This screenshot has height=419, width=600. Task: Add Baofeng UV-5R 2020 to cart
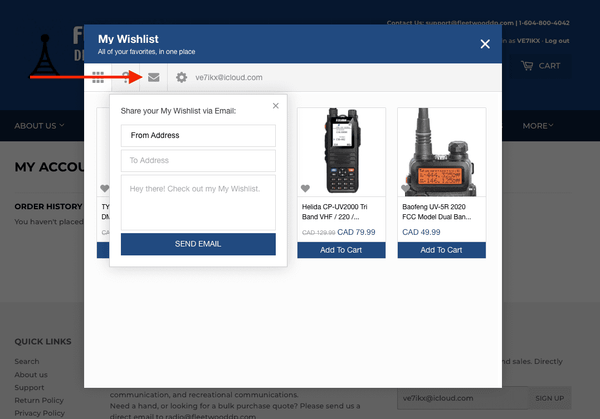pyautogui.click(x=442, y=250)
